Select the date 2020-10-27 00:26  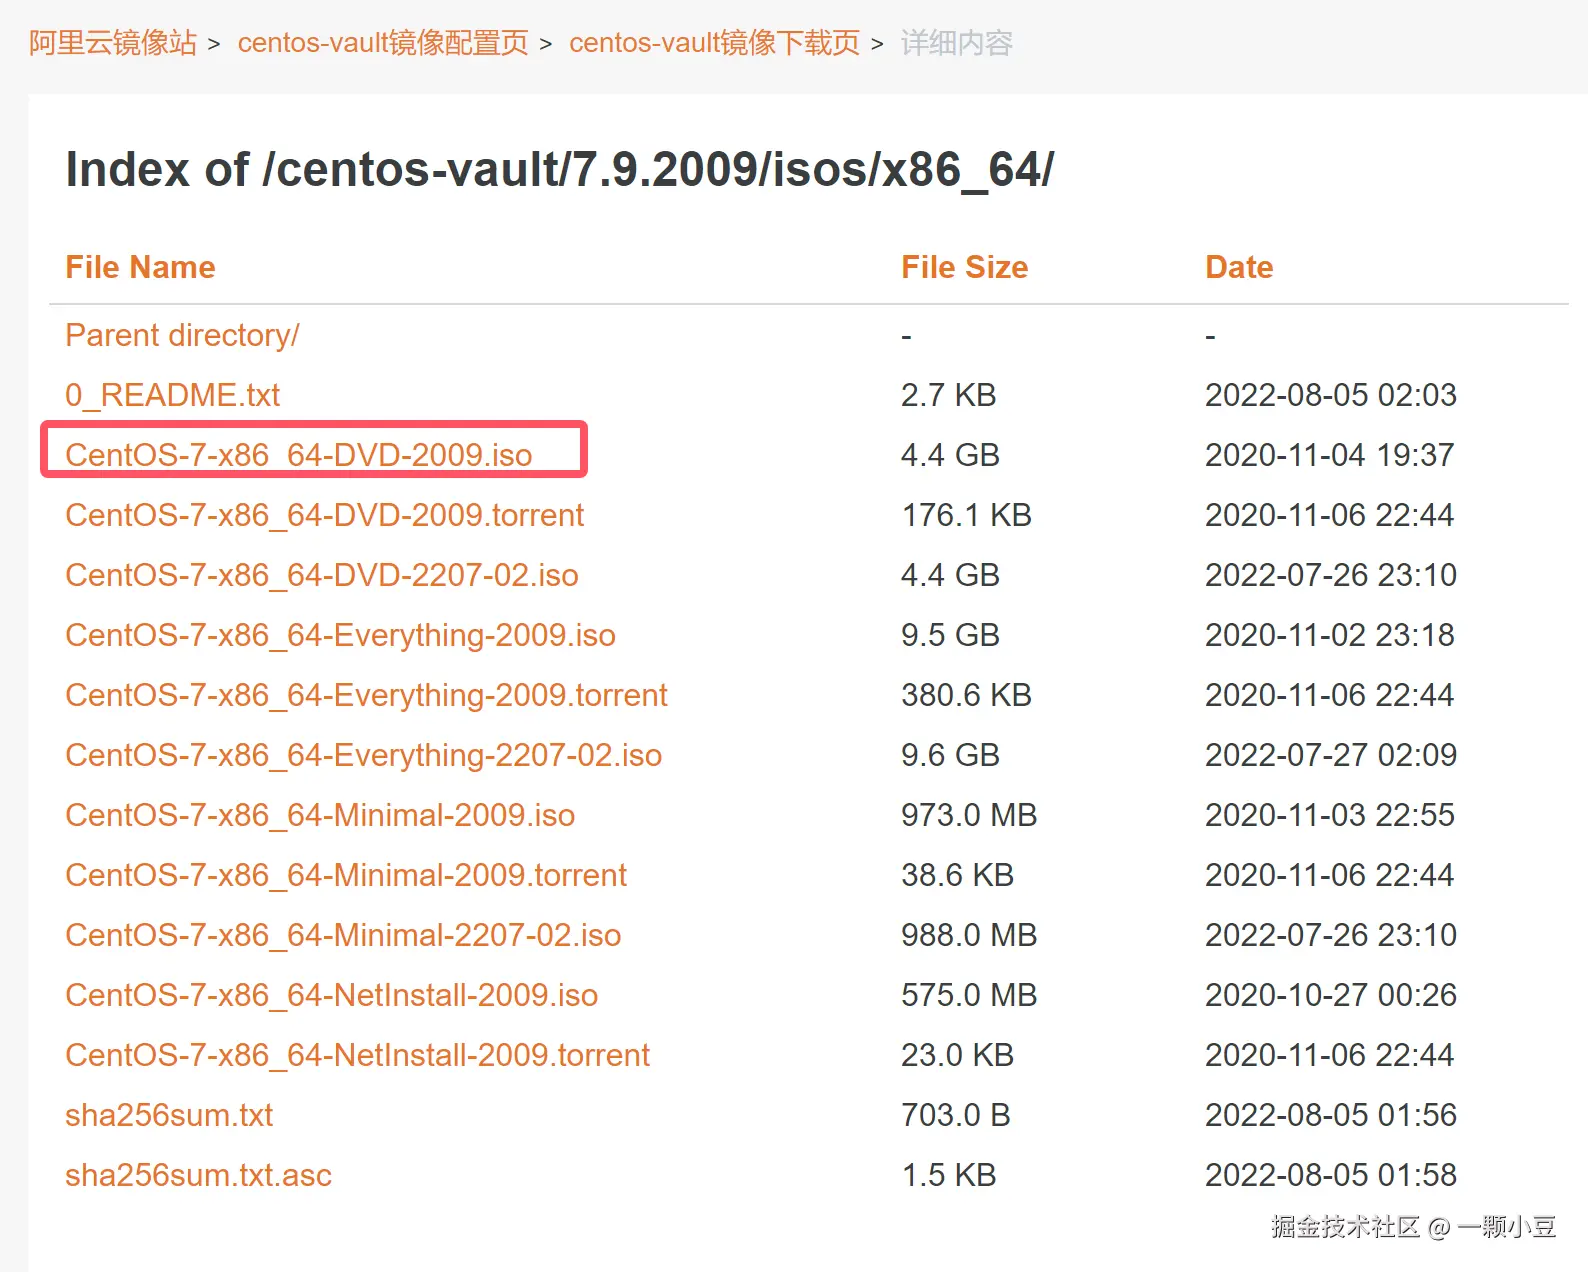1330,995
